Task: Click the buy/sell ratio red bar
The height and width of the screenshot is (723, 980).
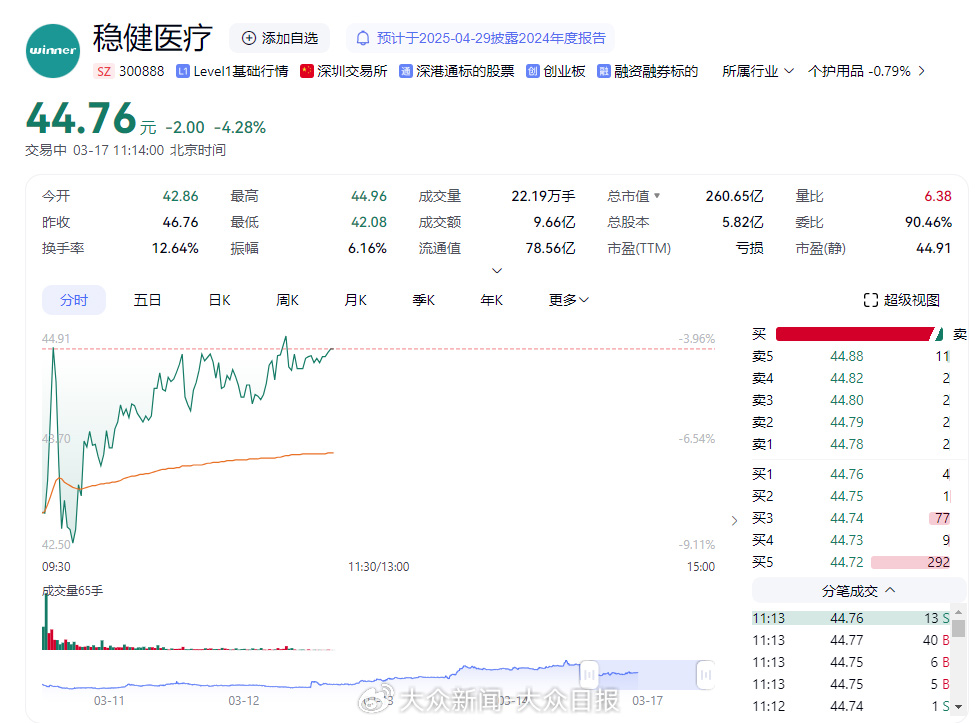Action: (x=854, y=334)
